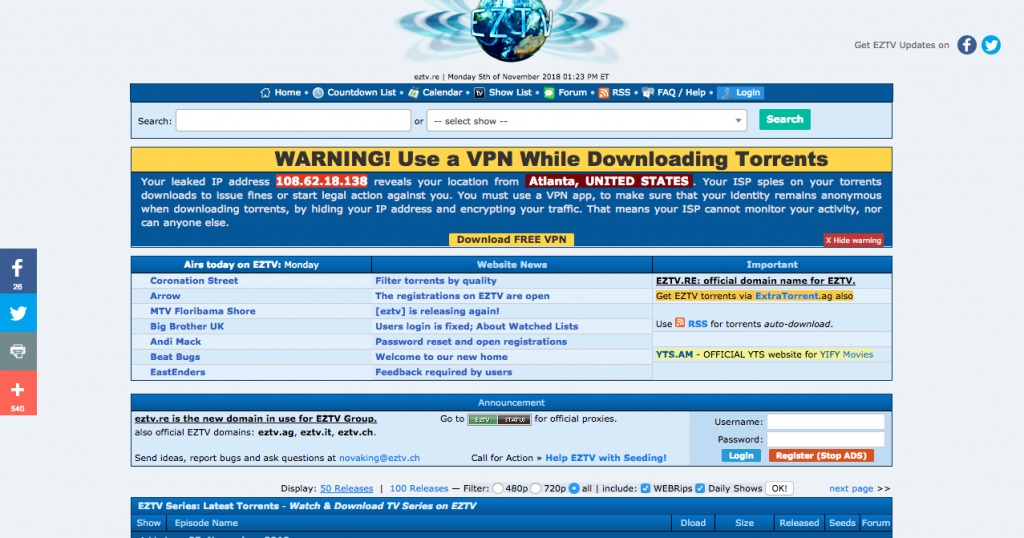The width and height of the screenshot is (1024, 538).
Task: Open the EastEnders show link
Action: [x=178, y=372]
